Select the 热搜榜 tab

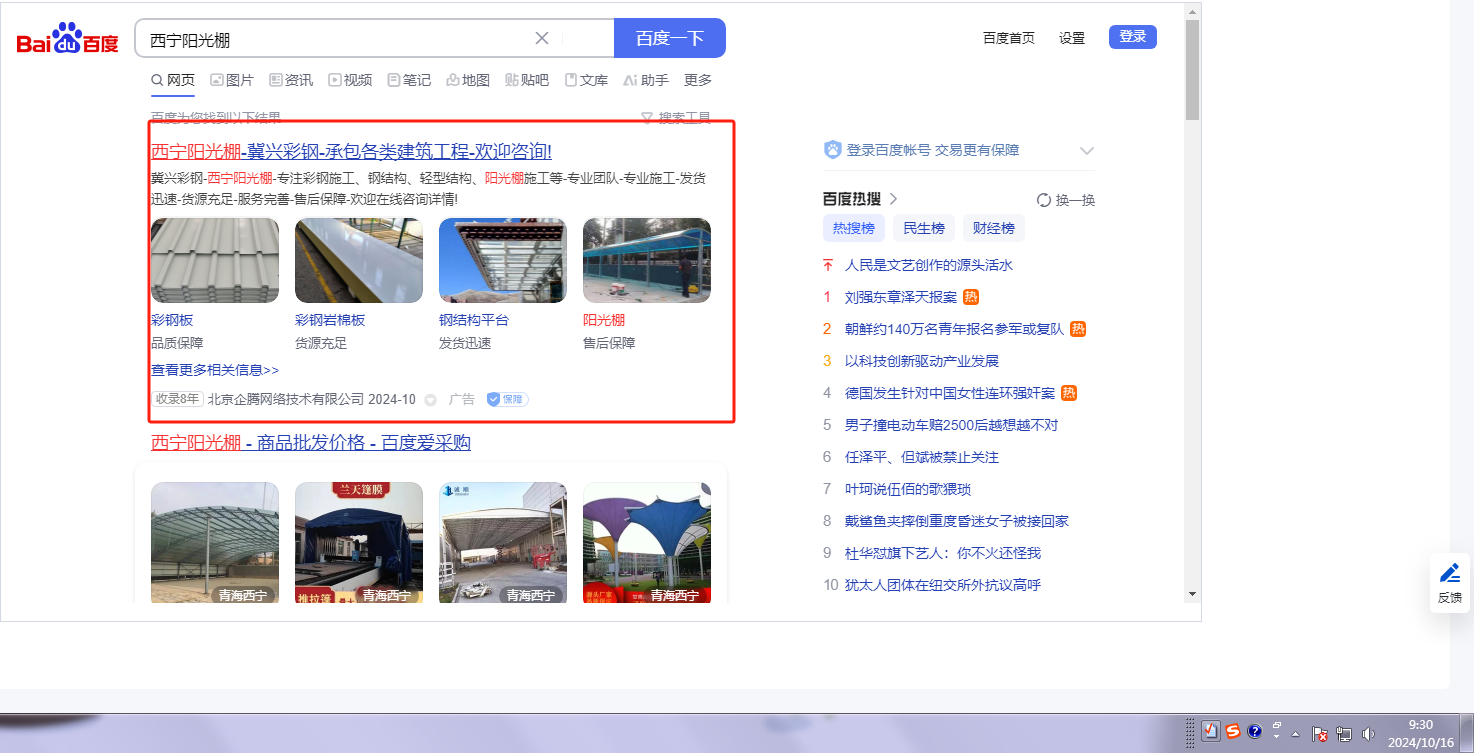(854, 228)
